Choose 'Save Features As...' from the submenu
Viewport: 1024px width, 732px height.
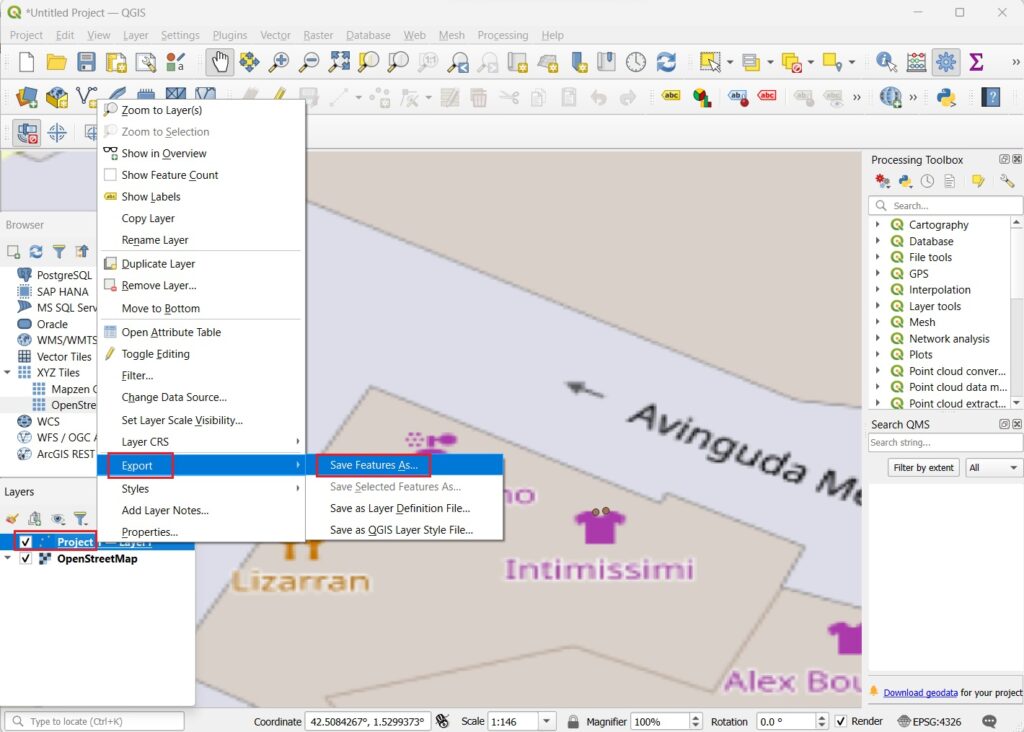pos(375,464)
